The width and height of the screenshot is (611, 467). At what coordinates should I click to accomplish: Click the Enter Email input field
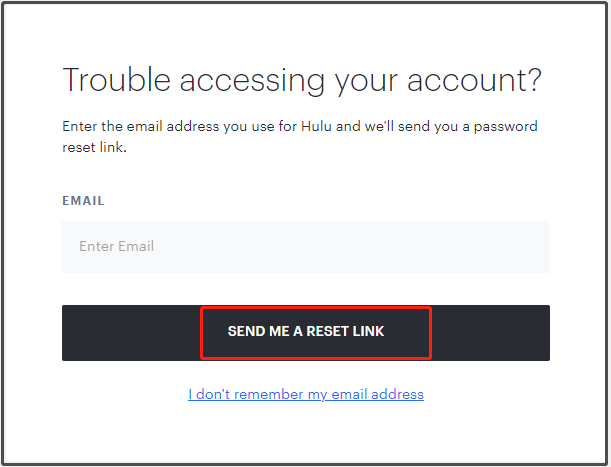(x=306, y=247)
